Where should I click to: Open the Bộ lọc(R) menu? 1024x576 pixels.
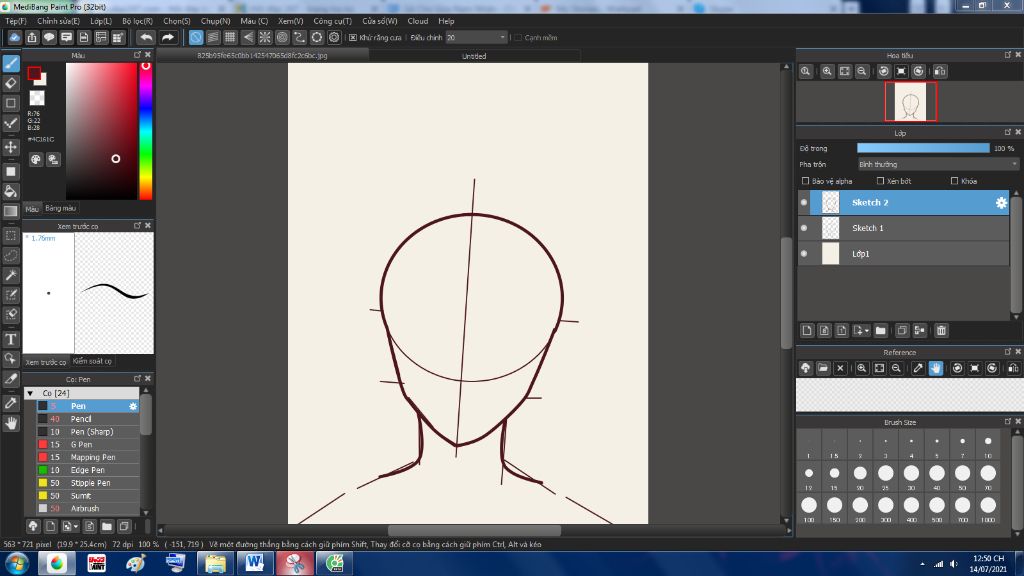click(x=137, y=21)
